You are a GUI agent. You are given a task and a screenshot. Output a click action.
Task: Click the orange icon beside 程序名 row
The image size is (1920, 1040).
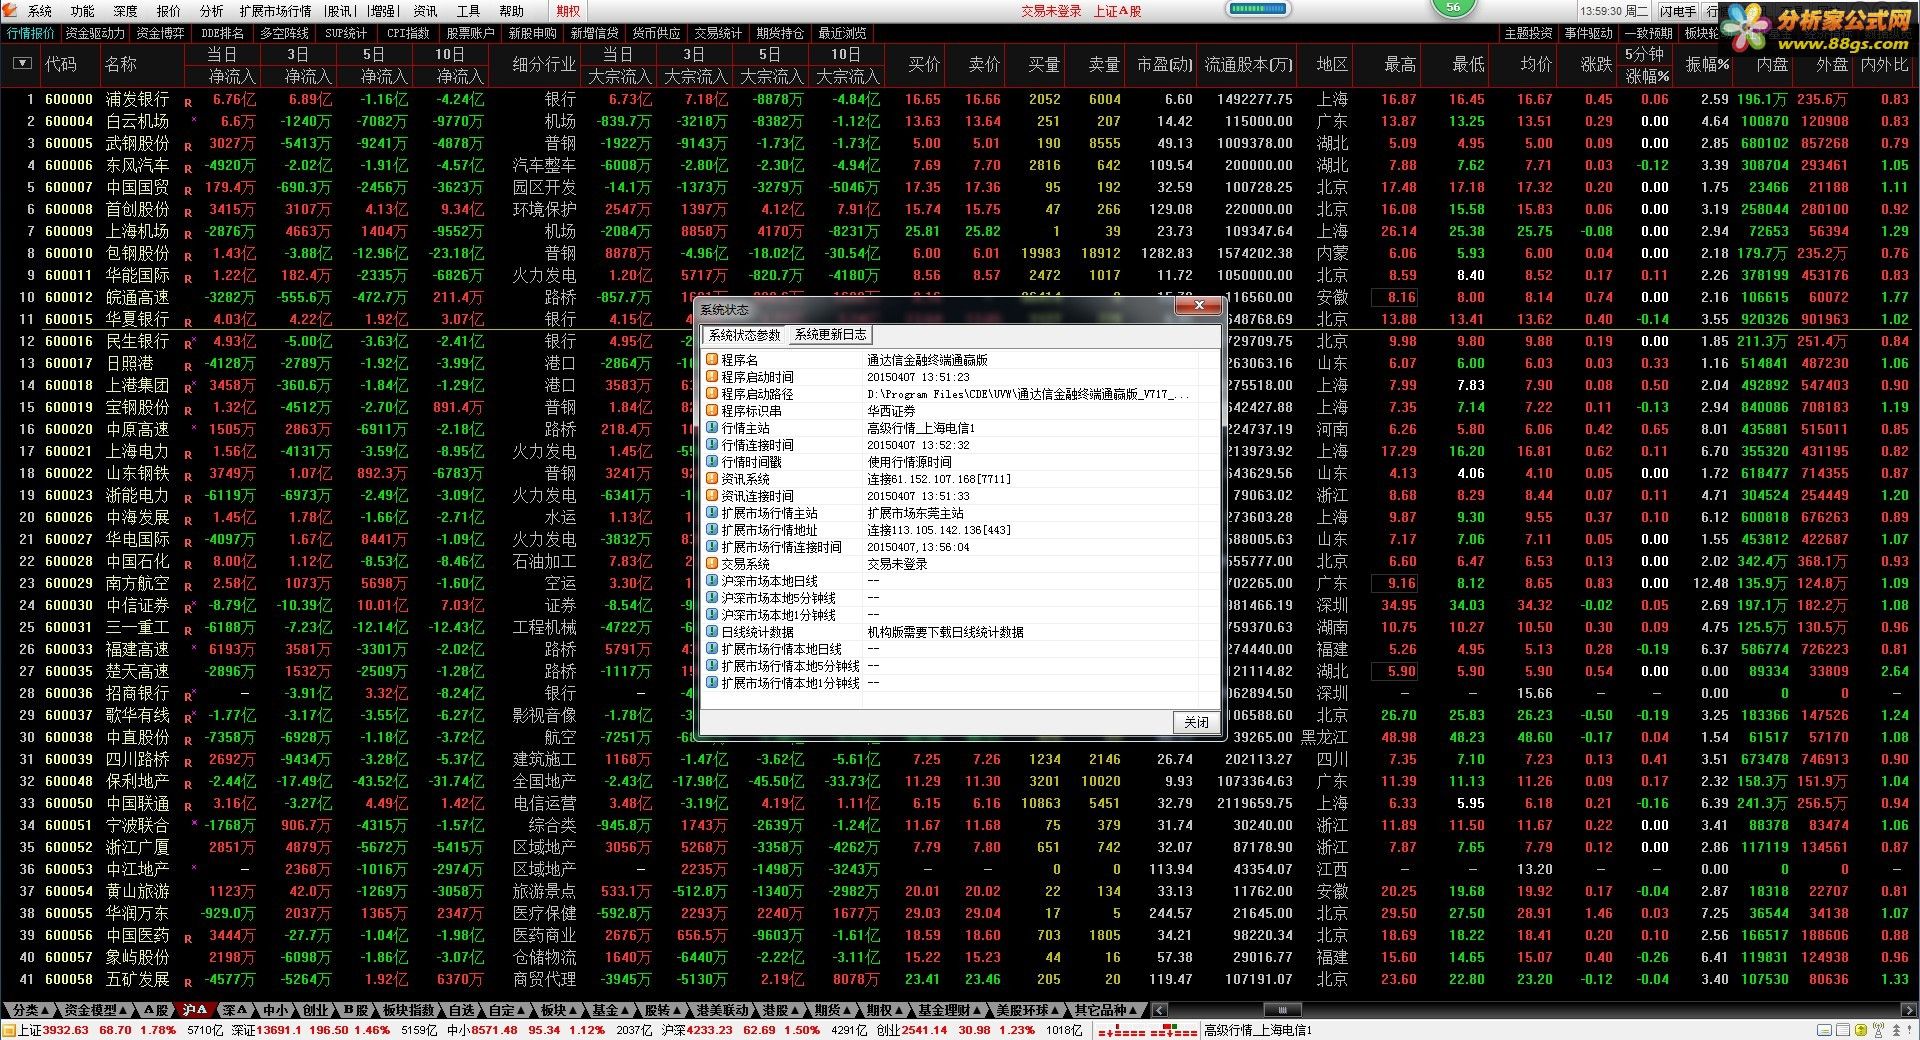712,360
